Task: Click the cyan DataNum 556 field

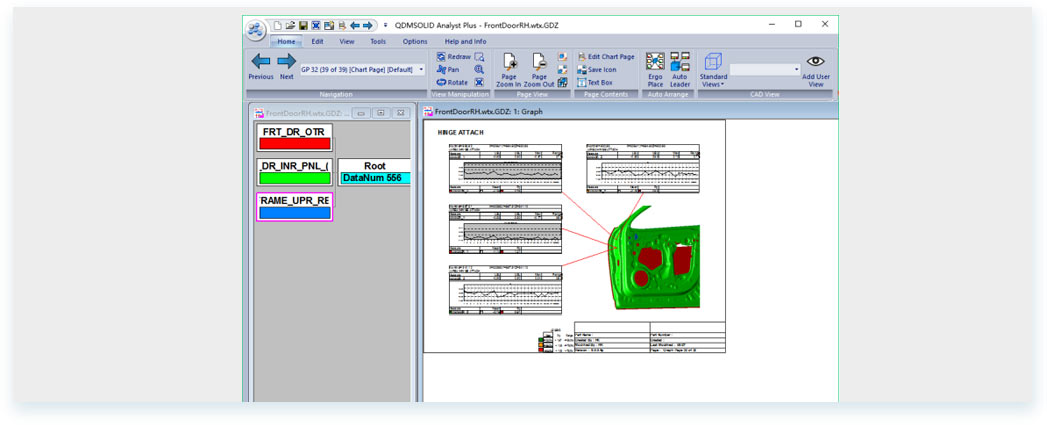Action: tap(375, 178)
